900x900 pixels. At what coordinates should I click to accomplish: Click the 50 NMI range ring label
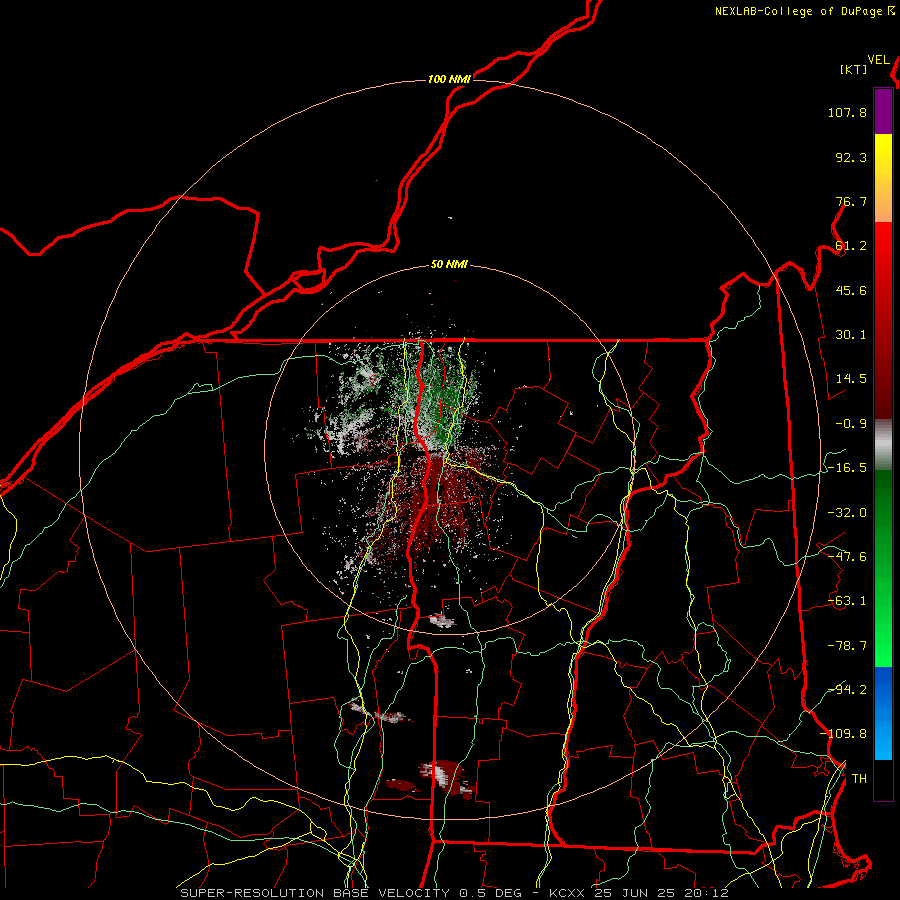point(449,265)
